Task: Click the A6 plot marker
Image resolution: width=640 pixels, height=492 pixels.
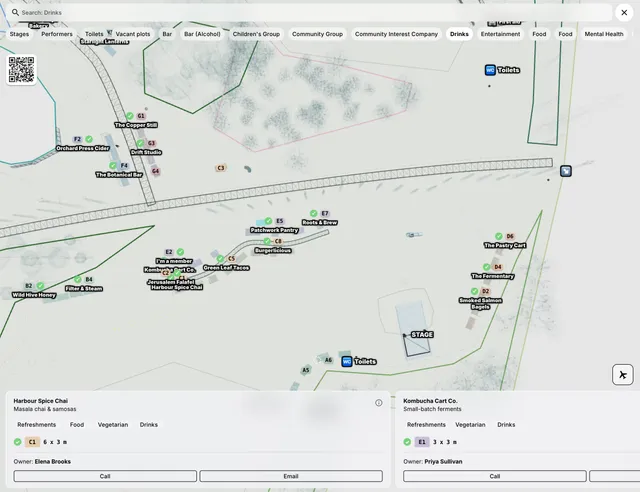Action: (x=328, y=360)
